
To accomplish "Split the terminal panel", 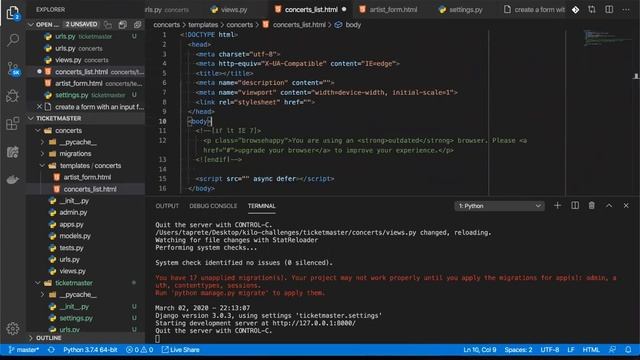I will pos(575,206).
